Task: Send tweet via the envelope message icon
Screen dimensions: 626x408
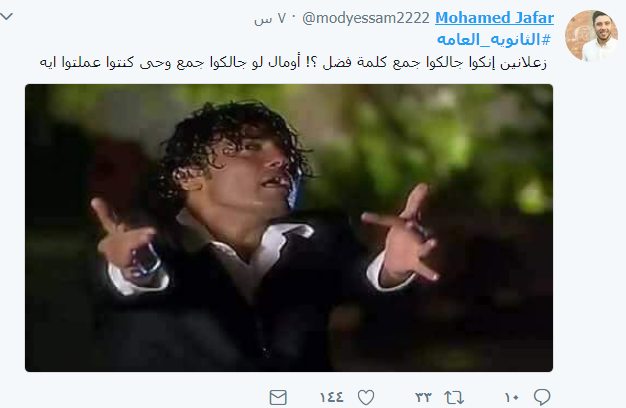Action: pyautogui.click(x=278, y=398)
